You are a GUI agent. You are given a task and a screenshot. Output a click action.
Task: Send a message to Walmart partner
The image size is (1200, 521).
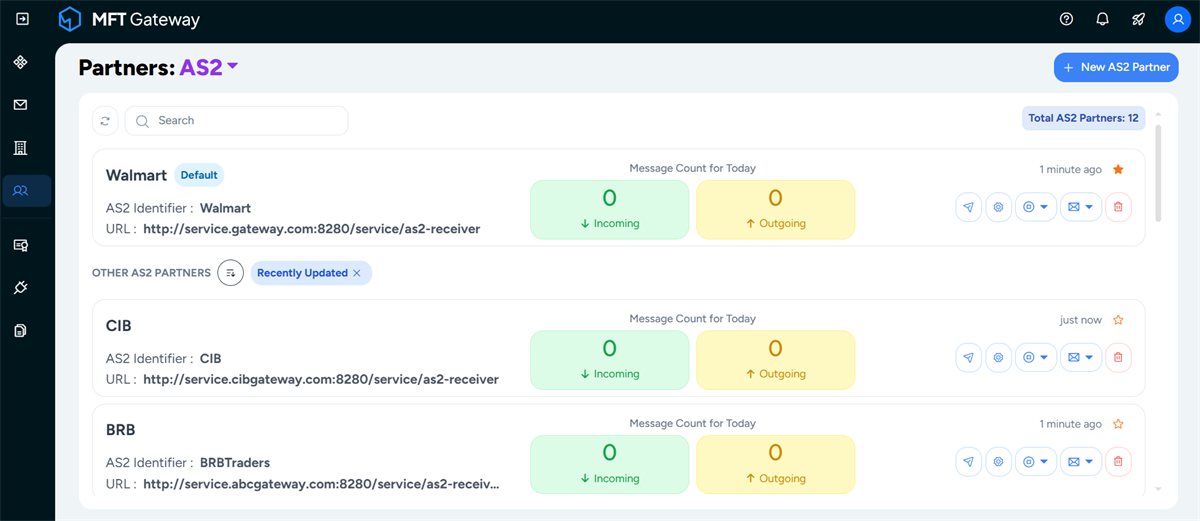click(968, 208)
